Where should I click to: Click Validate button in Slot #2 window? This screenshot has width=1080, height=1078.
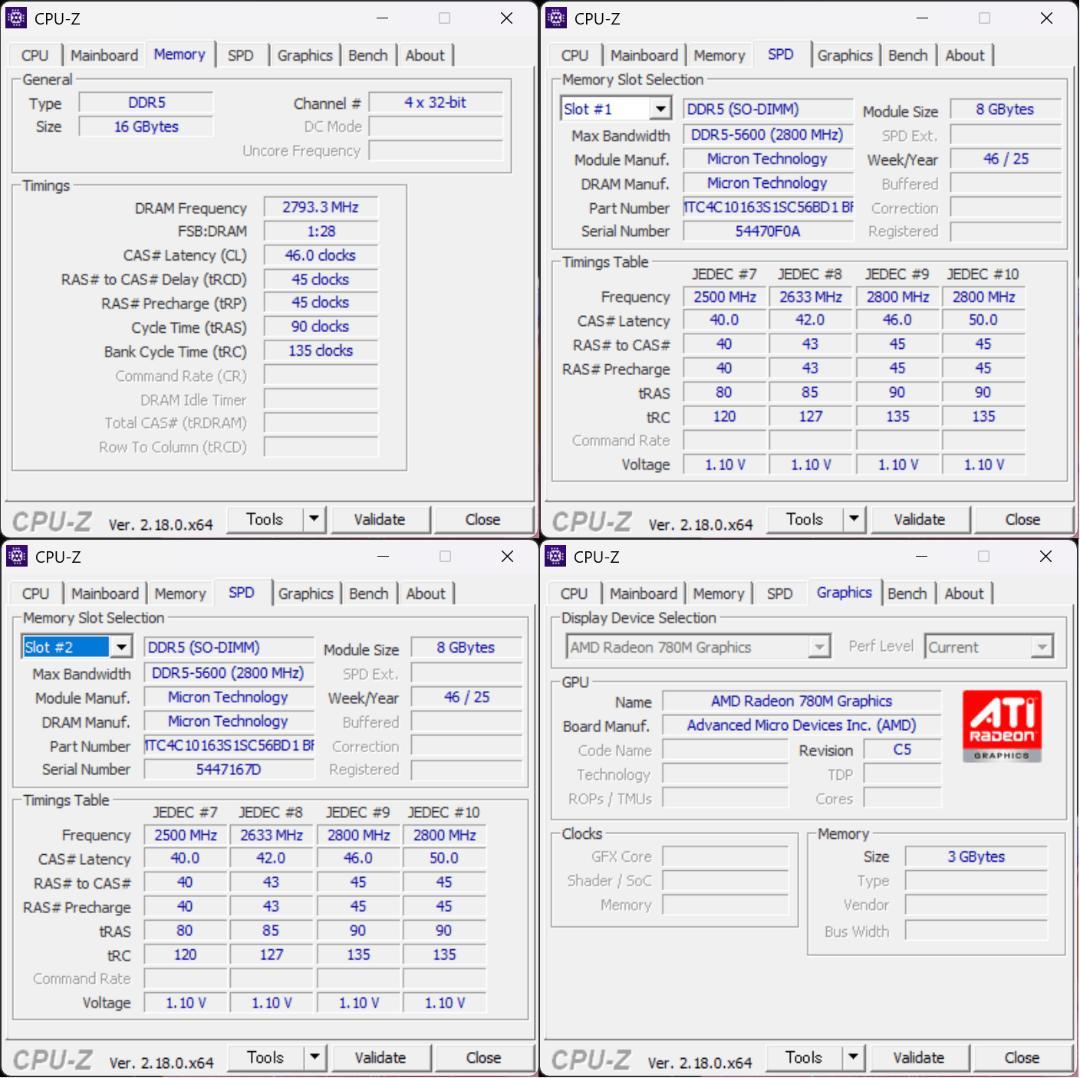tap(380, 1057)
